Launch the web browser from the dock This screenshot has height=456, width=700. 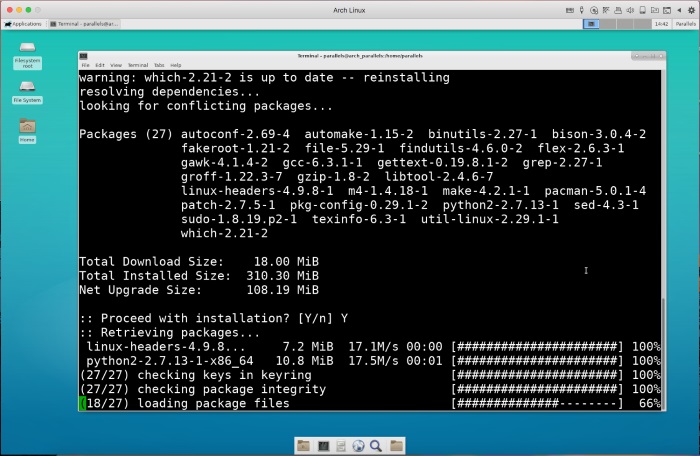click(358, 446)
